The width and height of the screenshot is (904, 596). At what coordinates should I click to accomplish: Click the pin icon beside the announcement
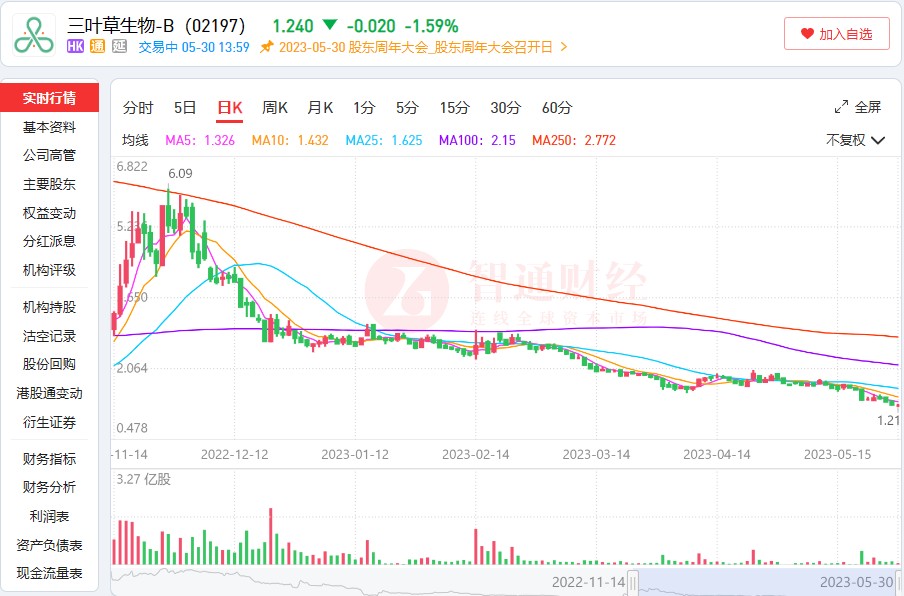pyautogui.click(x=266, y=46)
